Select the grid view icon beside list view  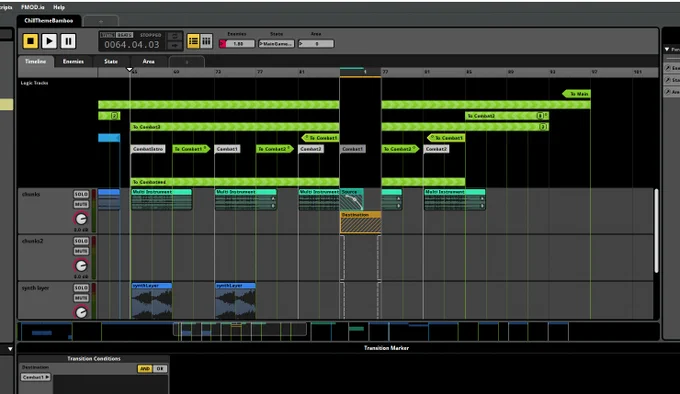[206, 41]
